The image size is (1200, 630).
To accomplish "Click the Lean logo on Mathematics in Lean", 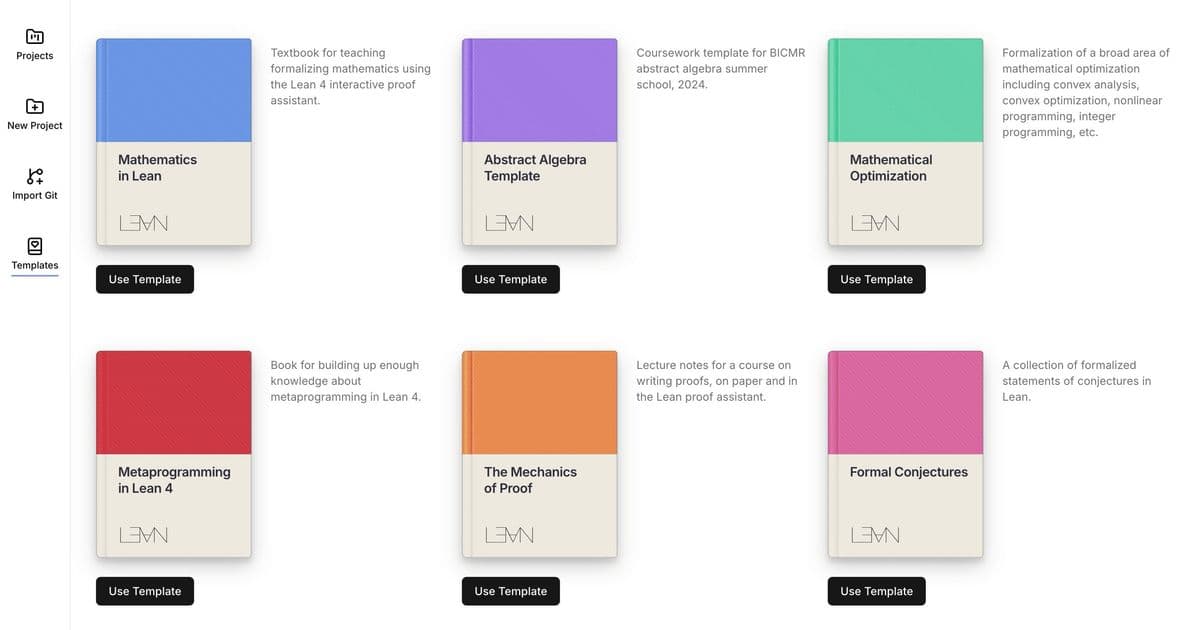I will click(143, 223).
